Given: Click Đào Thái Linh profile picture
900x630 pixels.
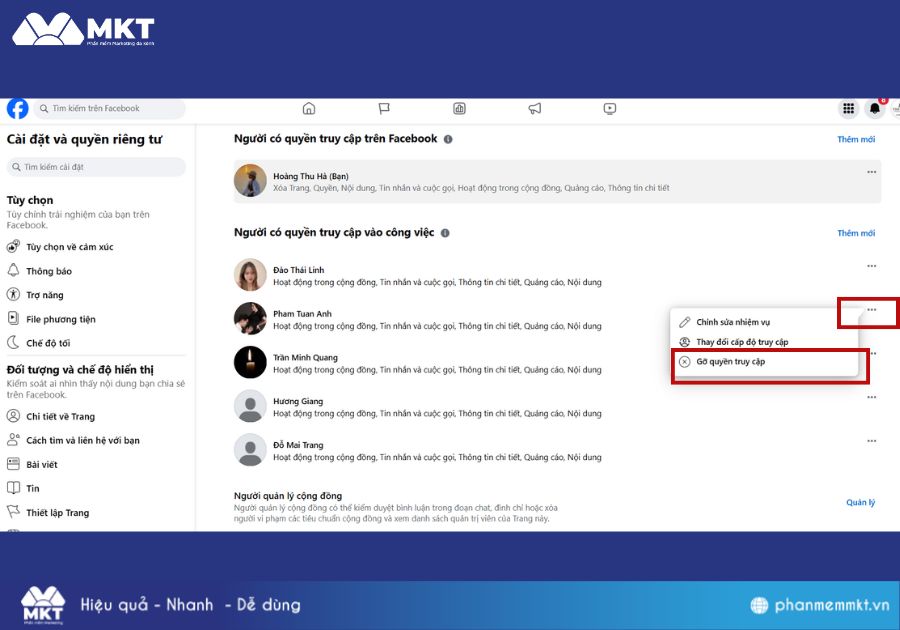Looking at the screenshot, I should 250,275.
